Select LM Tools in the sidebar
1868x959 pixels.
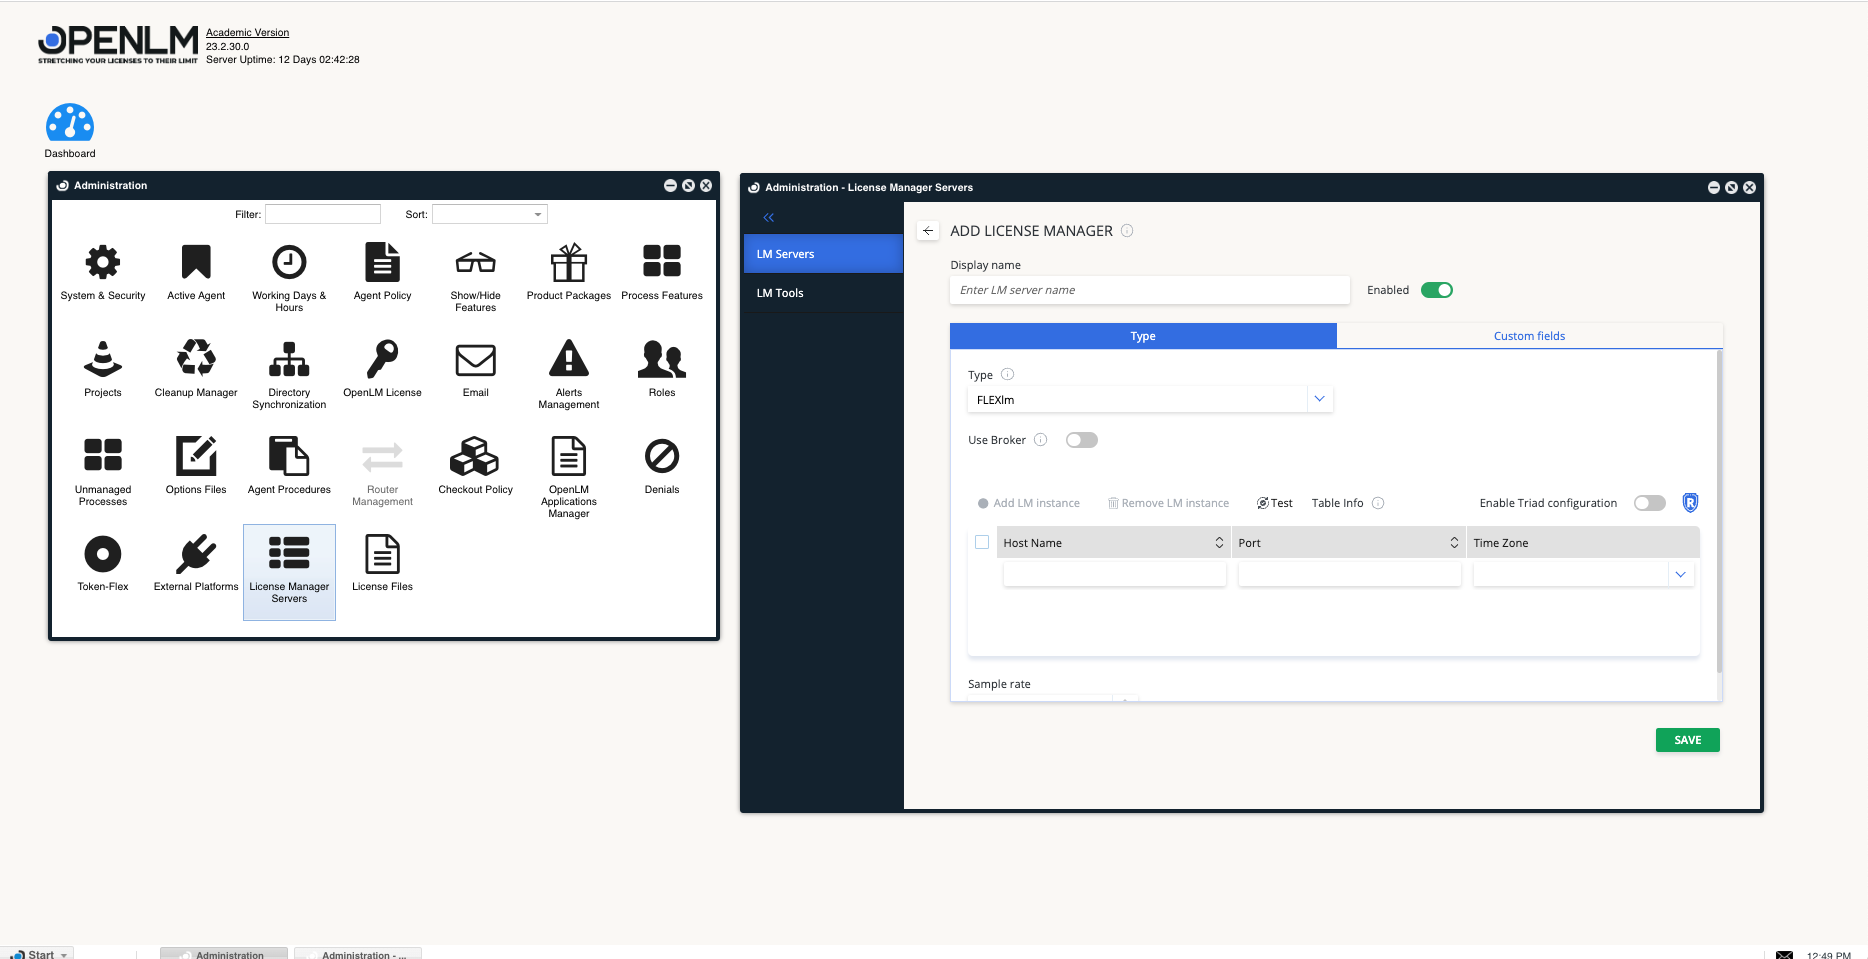click(780, 292)
